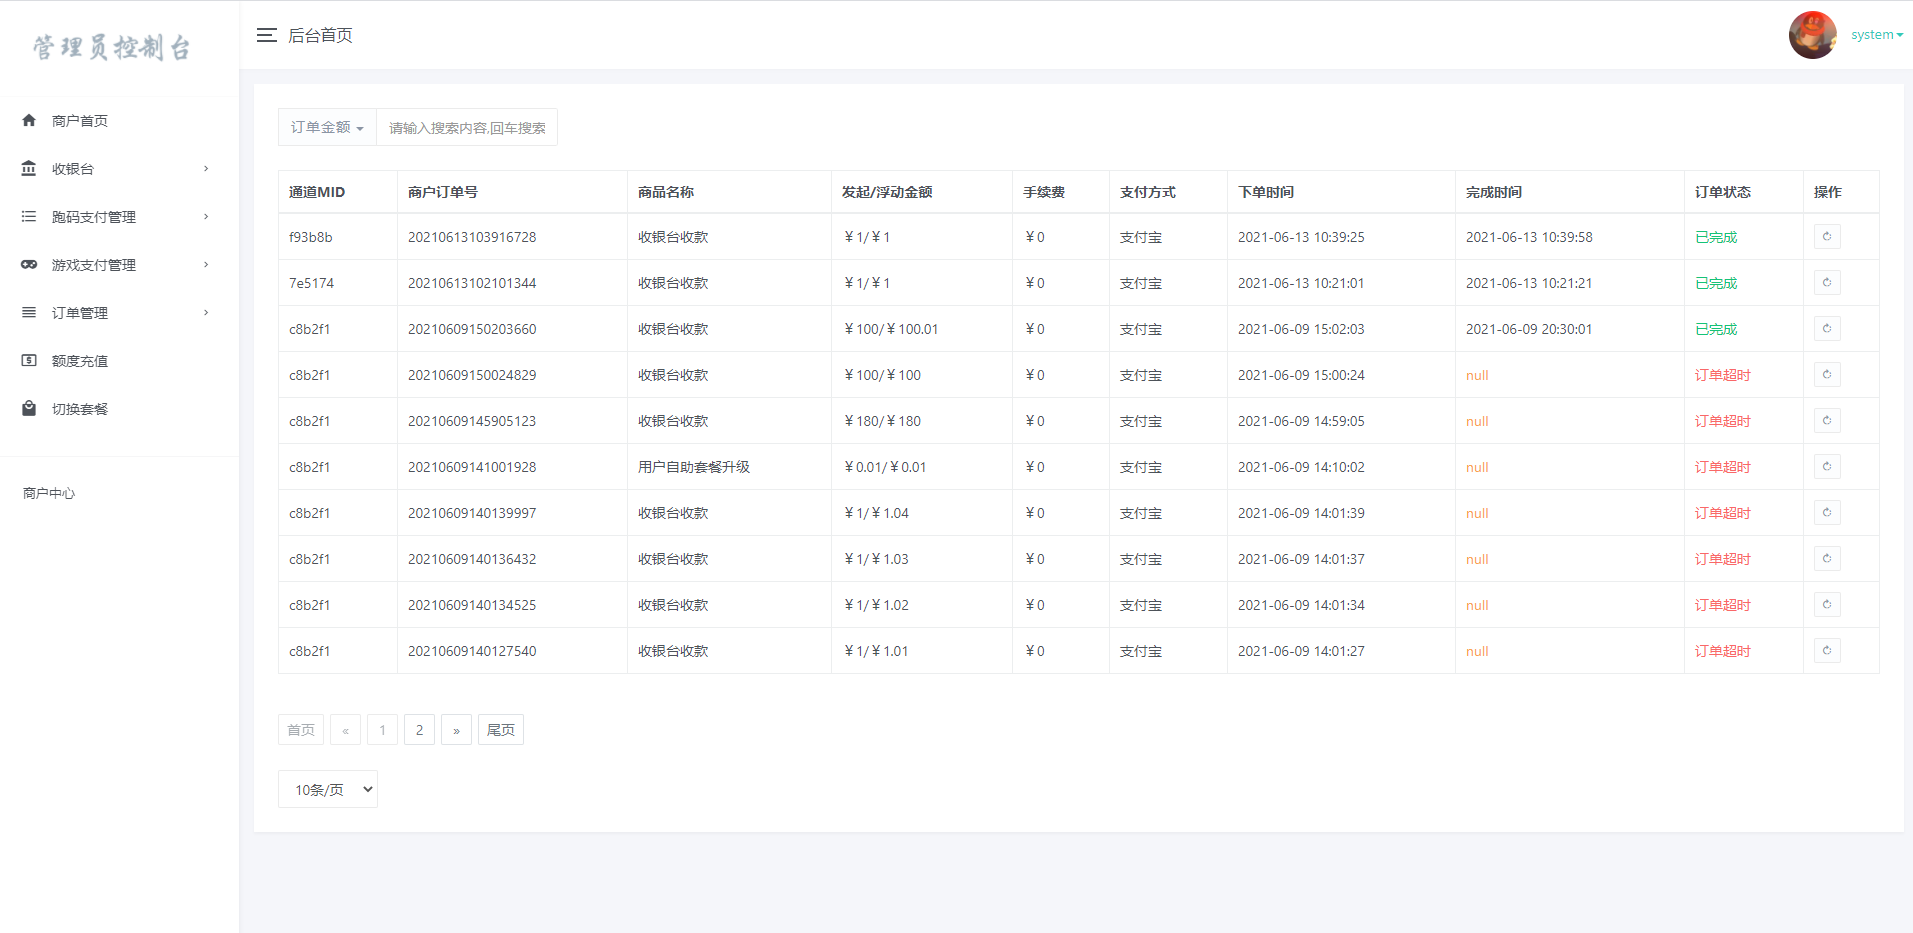Click refresh icon for order 20210609150203660
The width and height of the screenshot is (1913, 933).
click(1827, 329)
